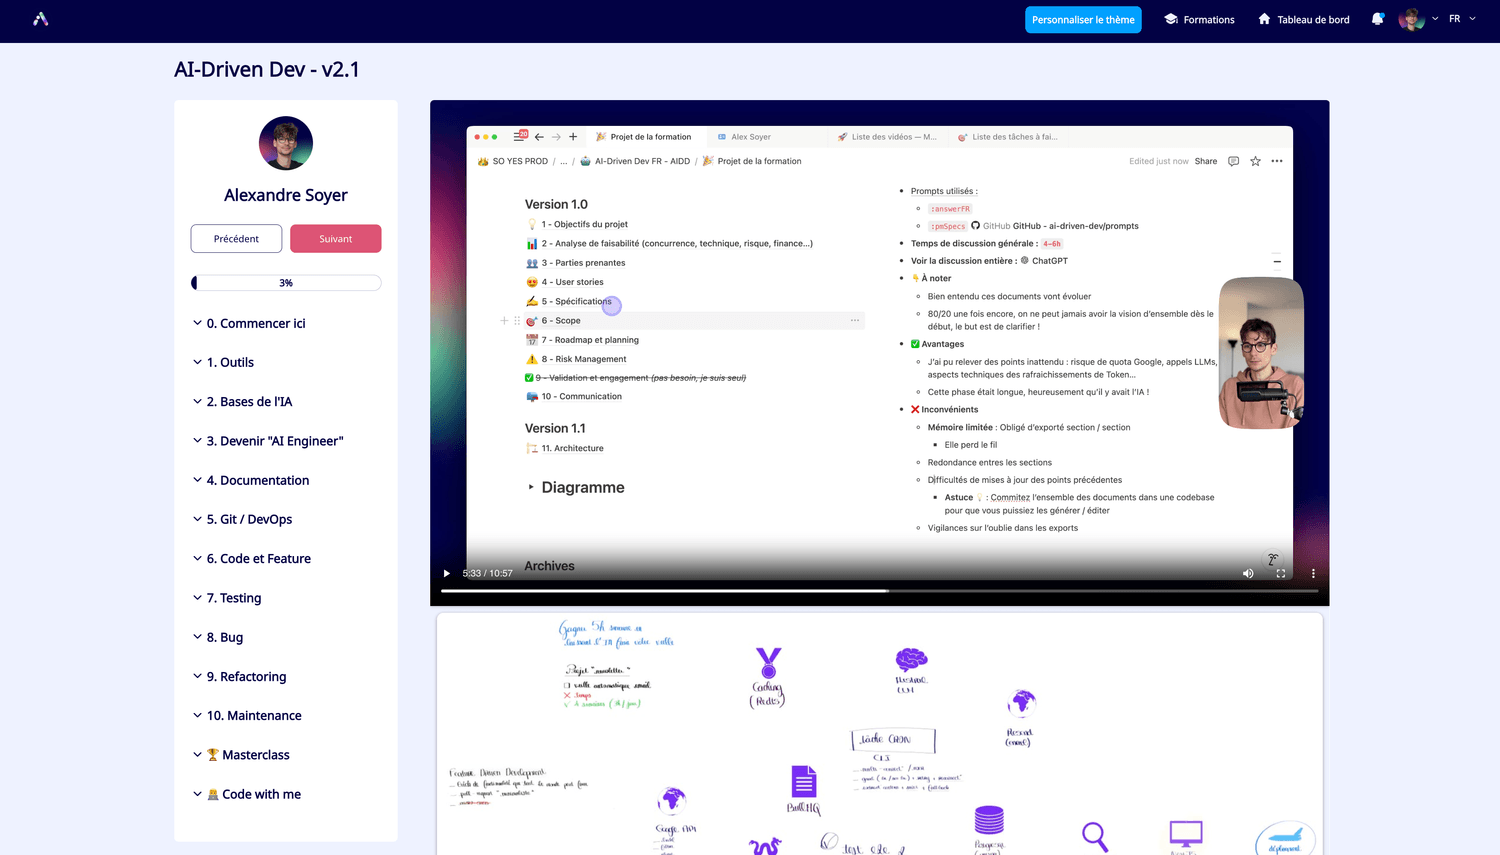Image resolution: width=1500 pixels, height=855 pixels.
Task: Open the notifications bell
Action: 1378,19
